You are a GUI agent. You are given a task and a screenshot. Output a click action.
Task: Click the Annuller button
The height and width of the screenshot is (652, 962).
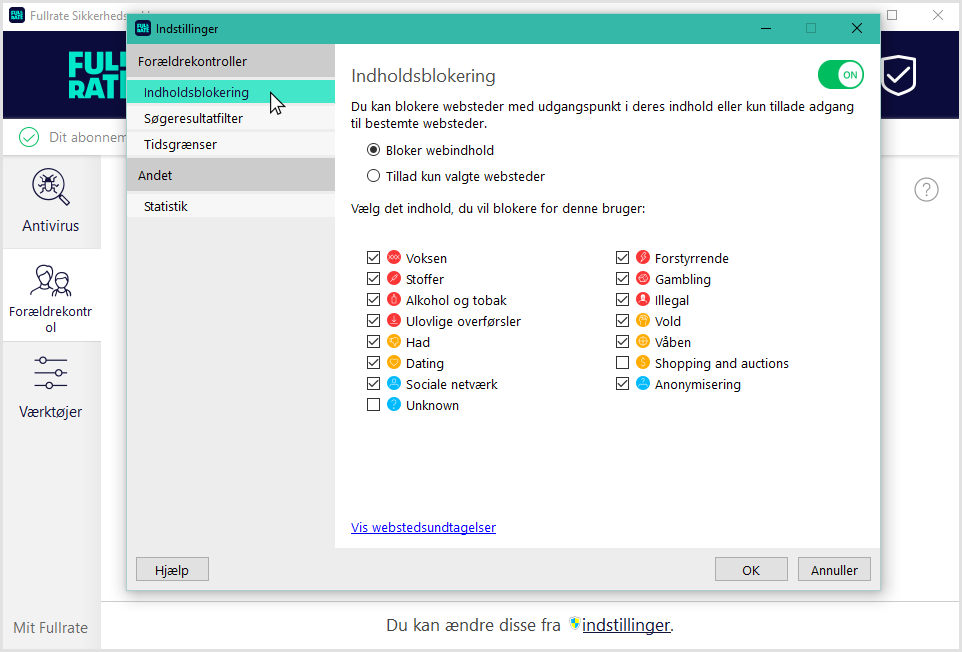(834, 570)
